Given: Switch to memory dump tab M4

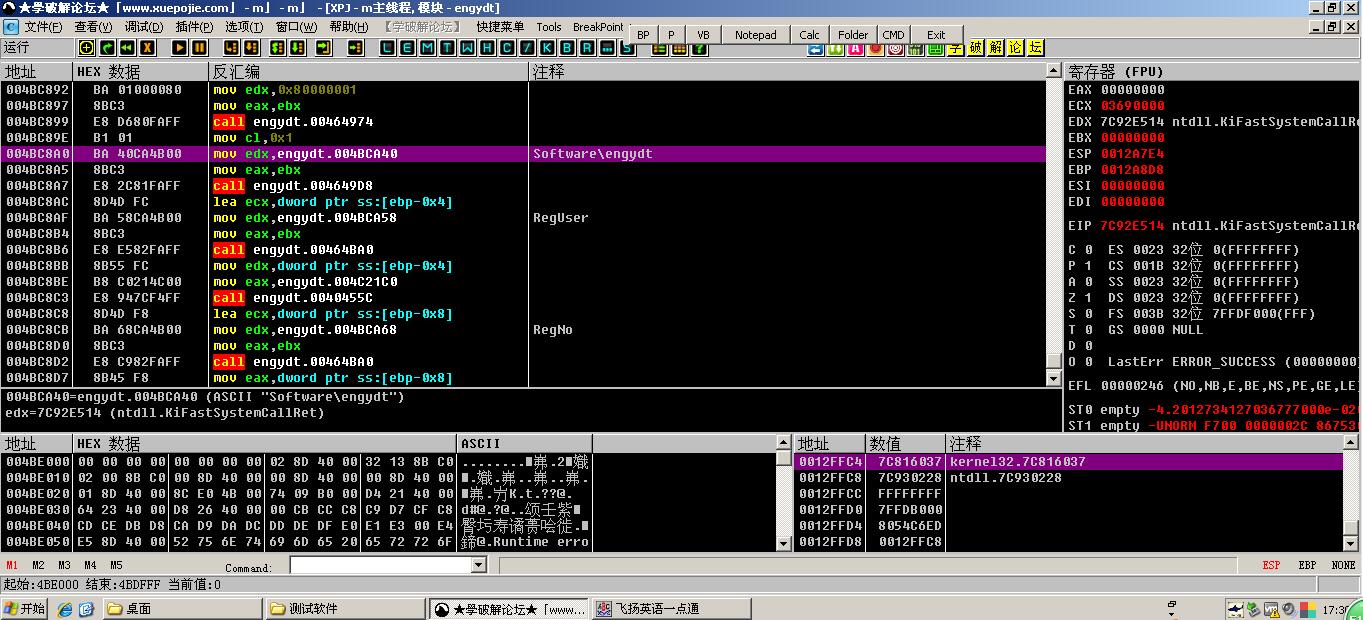Looking at the screenshot, I should [x=90, y=566].
